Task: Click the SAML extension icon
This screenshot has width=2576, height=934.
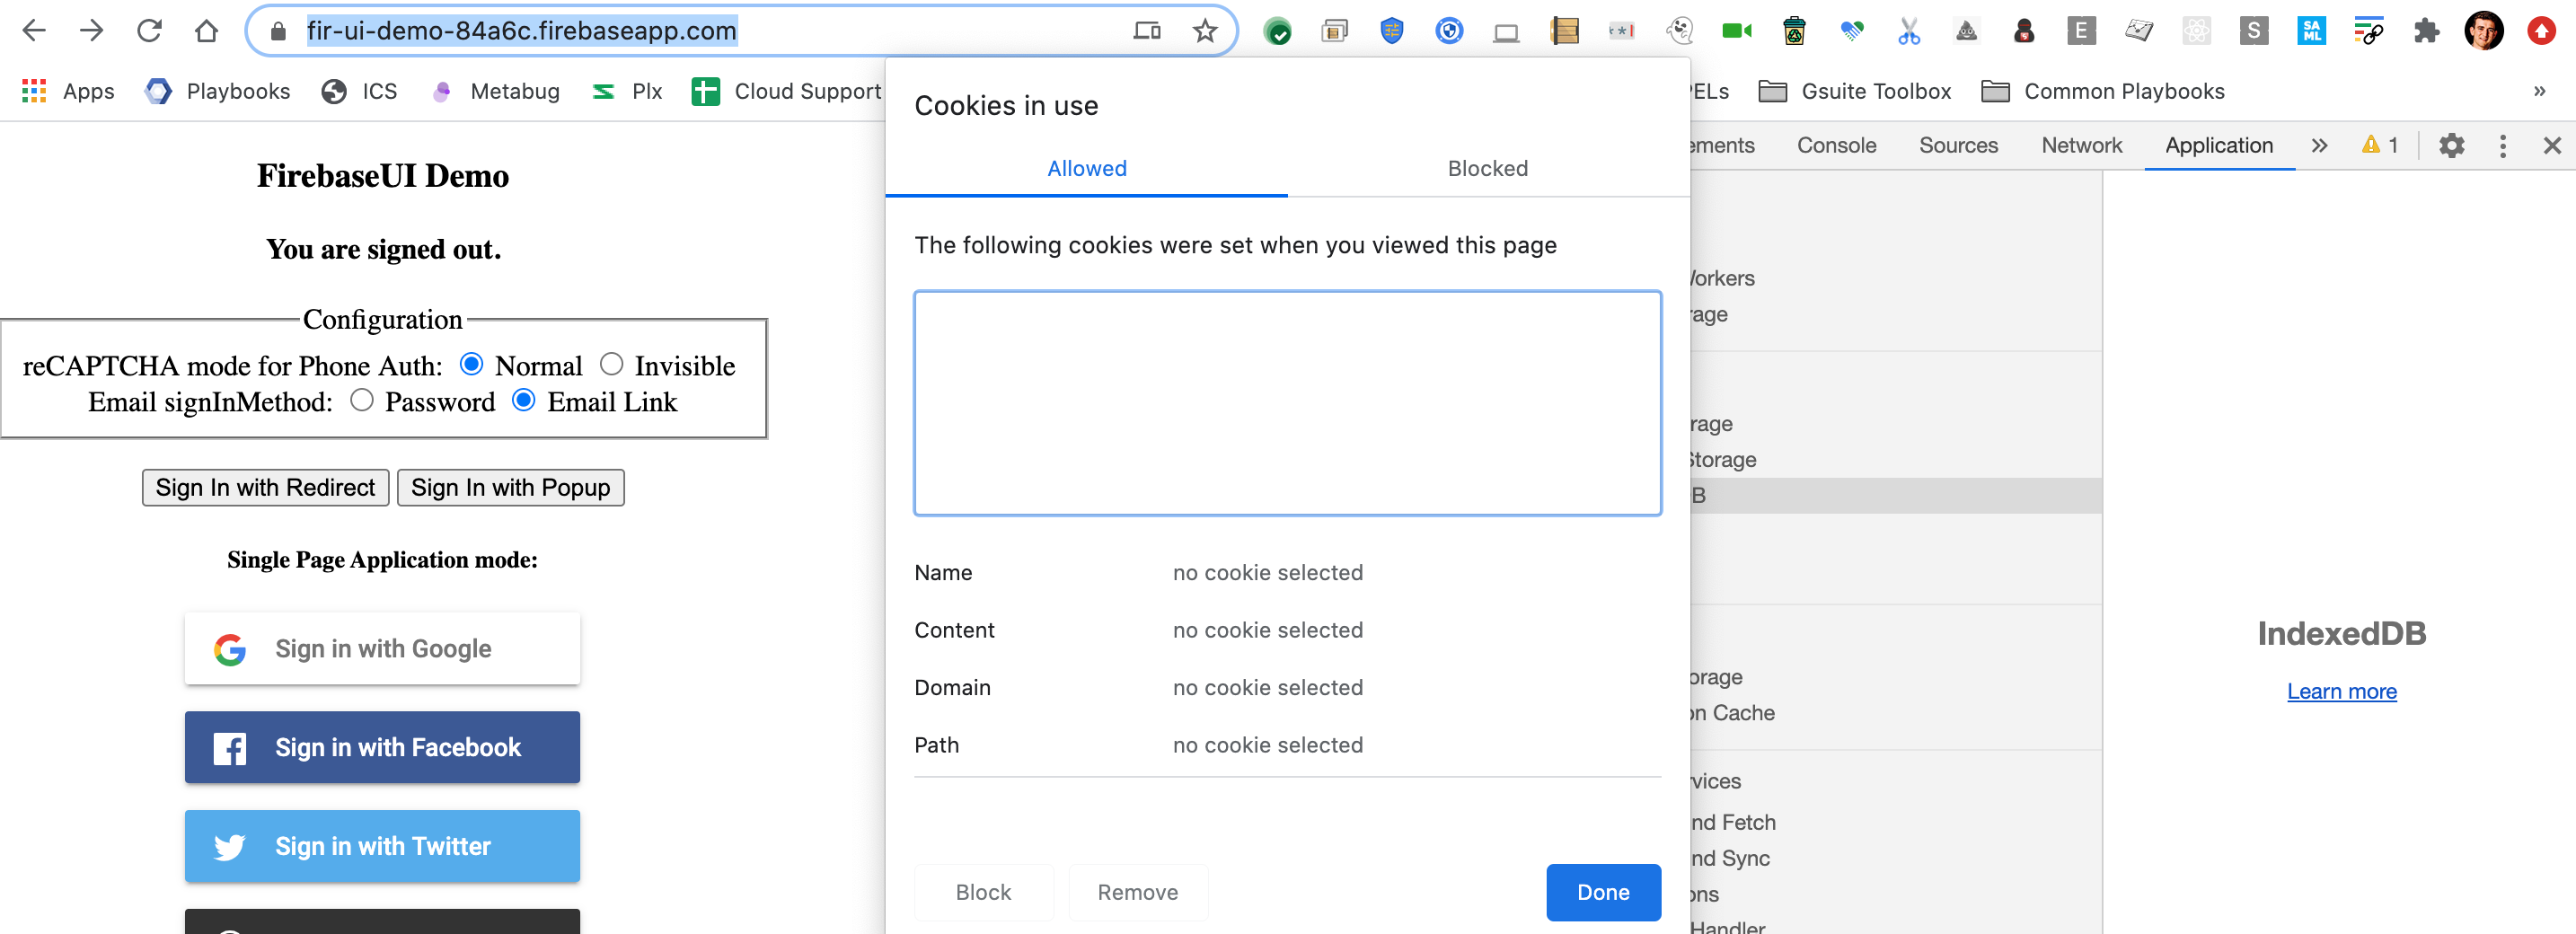Action: [2311, 31]
